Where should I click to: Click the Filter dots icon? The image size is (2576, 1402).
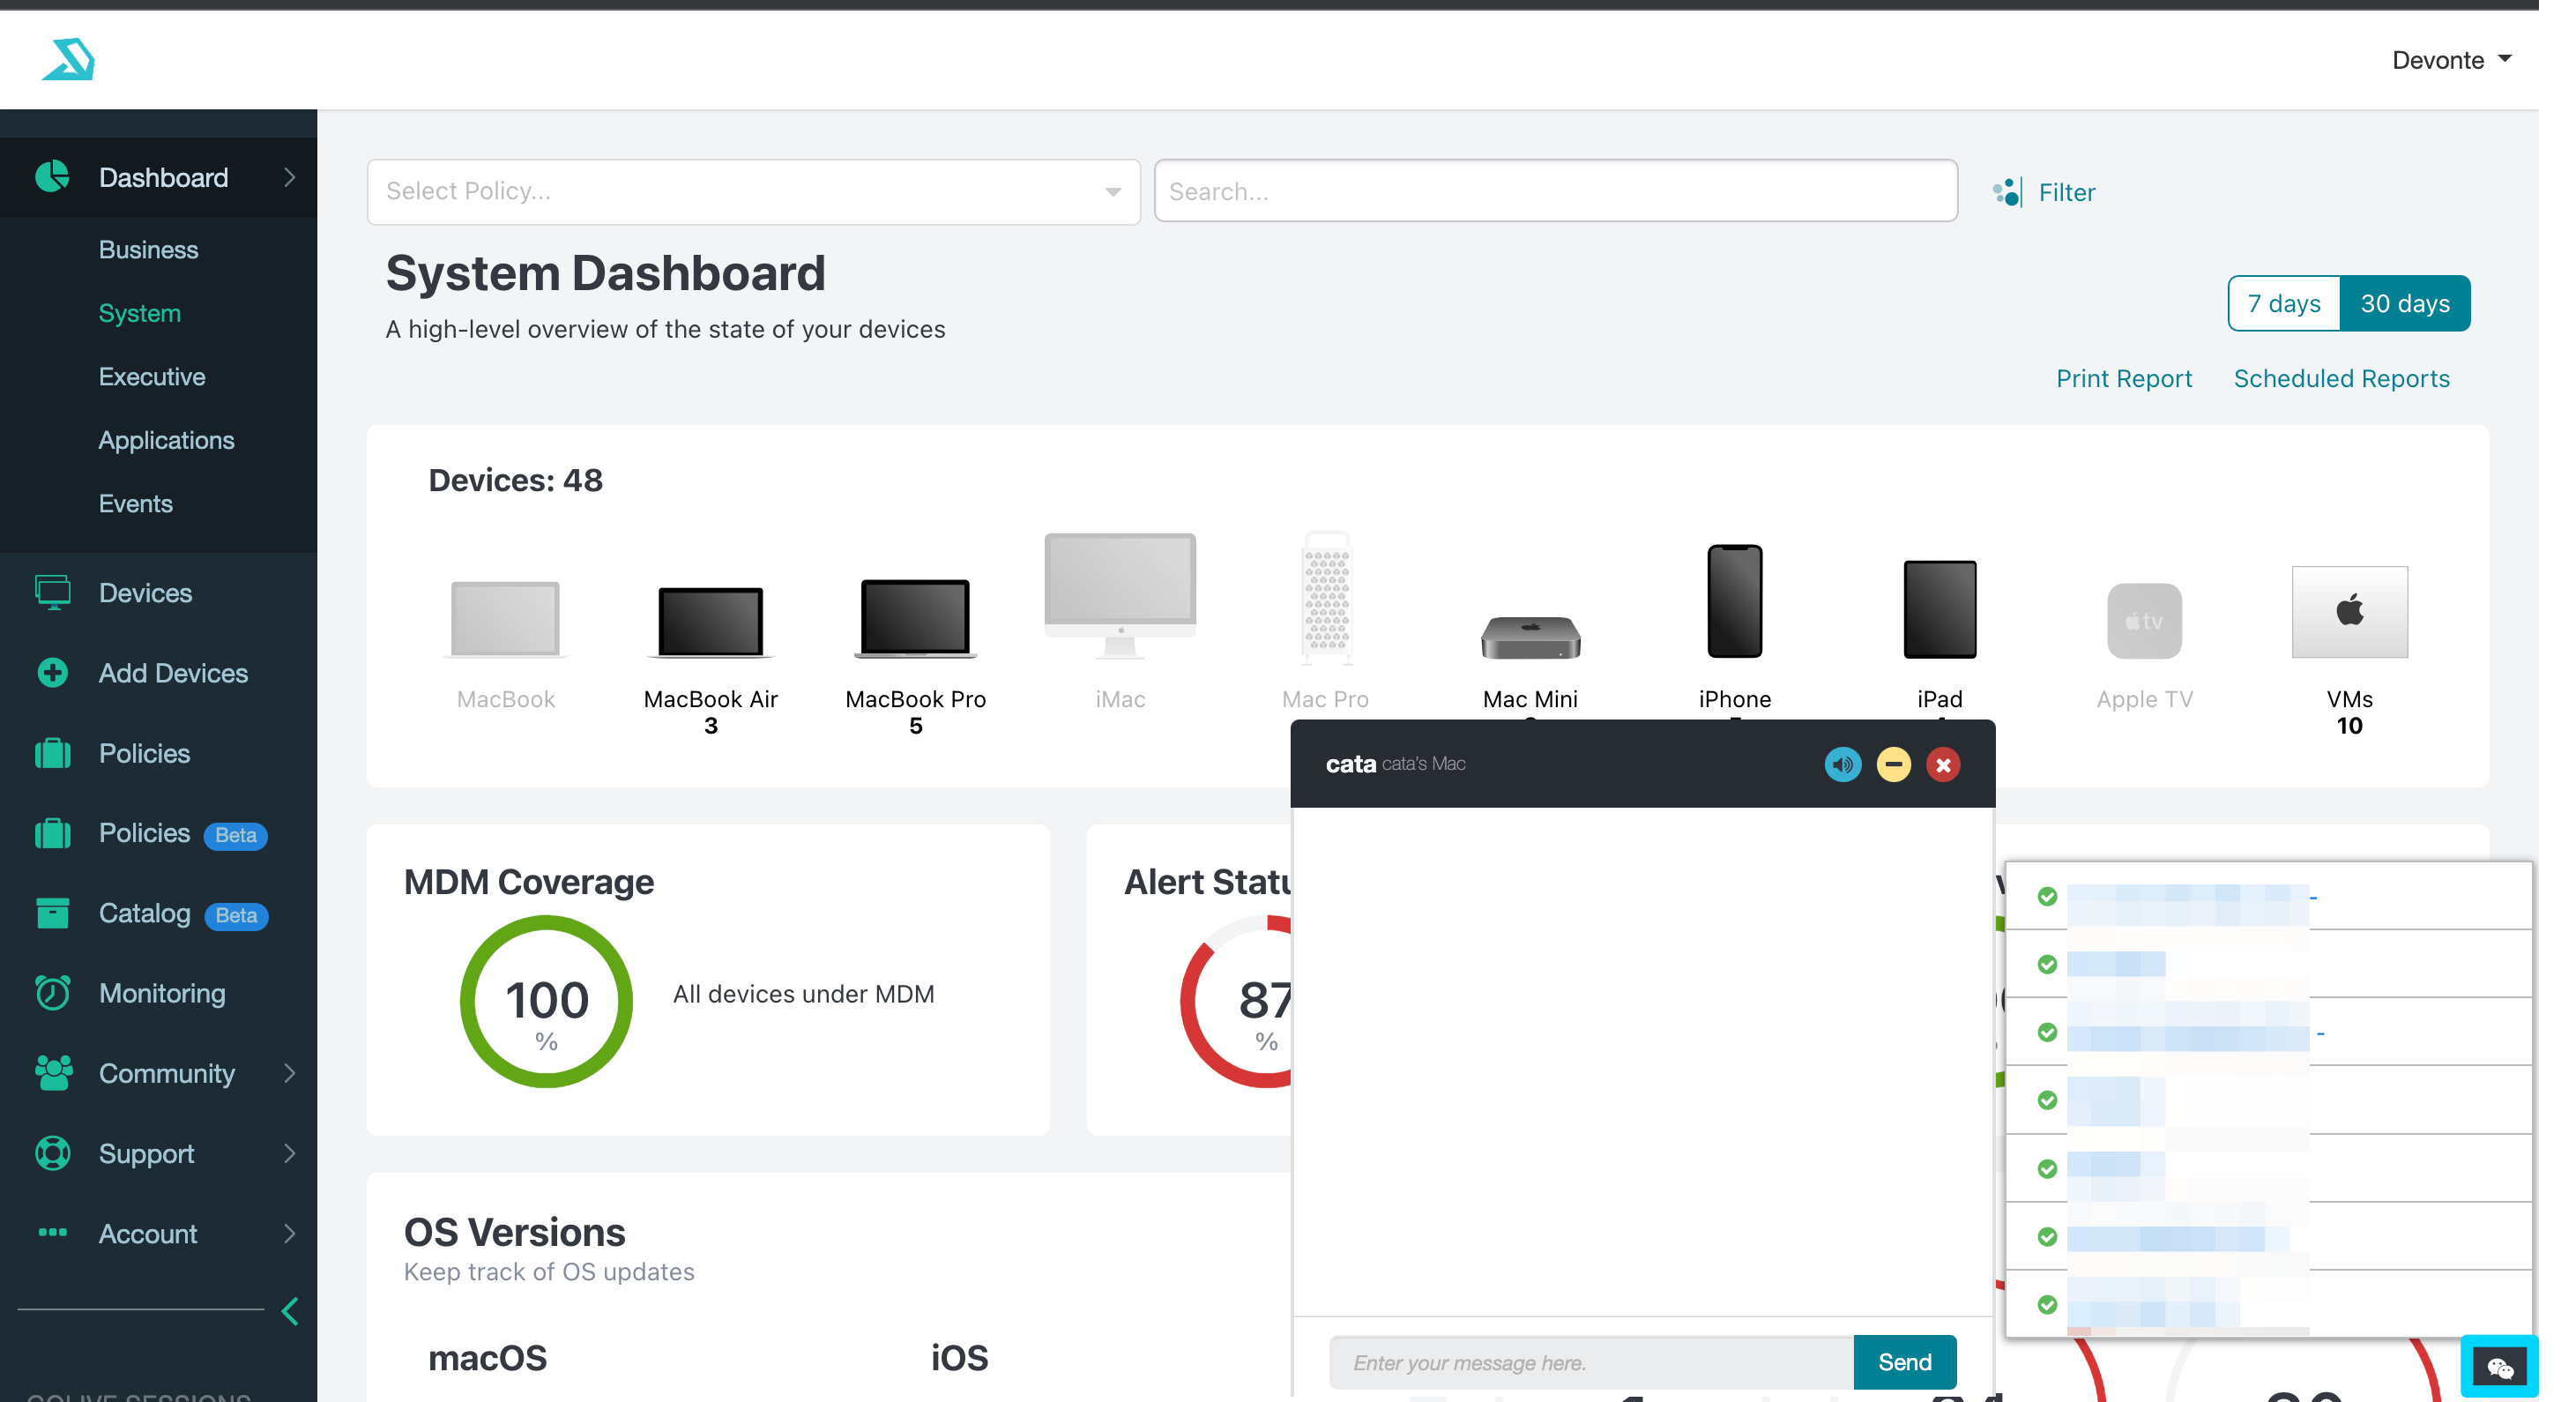pyautogui.click(x=2008, y=191)
